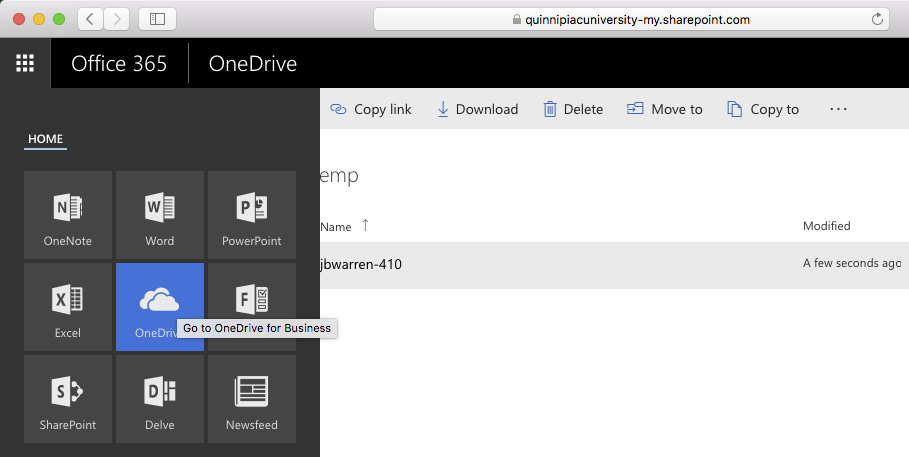Open the Forms tile beside OneDrive
909x457 pixels.
pos(251,298)
